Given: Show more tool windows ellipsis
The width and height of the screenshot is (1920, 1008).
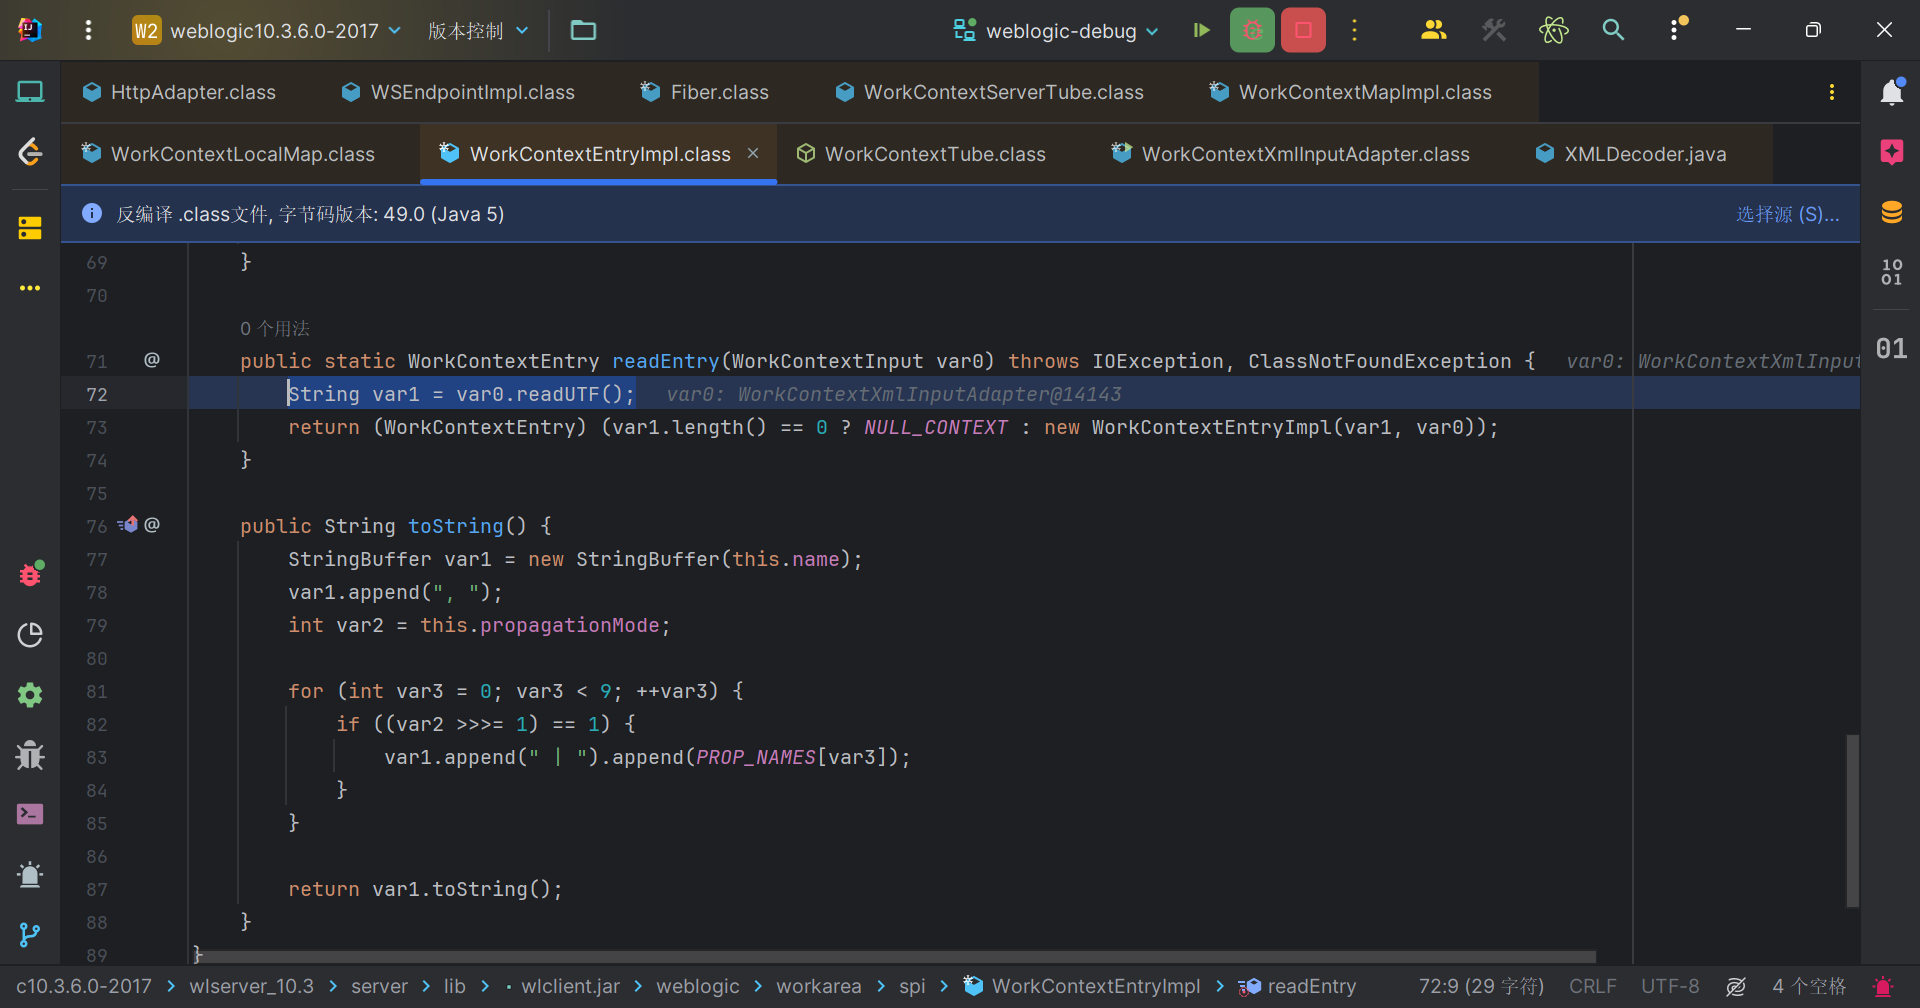Looking at the screenshot, I should click(30, 288).
